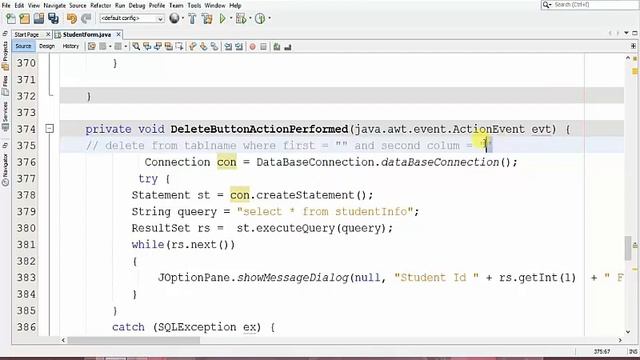Image resolution: width=640 pixels, height=360 pixels.
Task: Open the Debug Project dropdown arrow
Action: [x=250, y=18]
